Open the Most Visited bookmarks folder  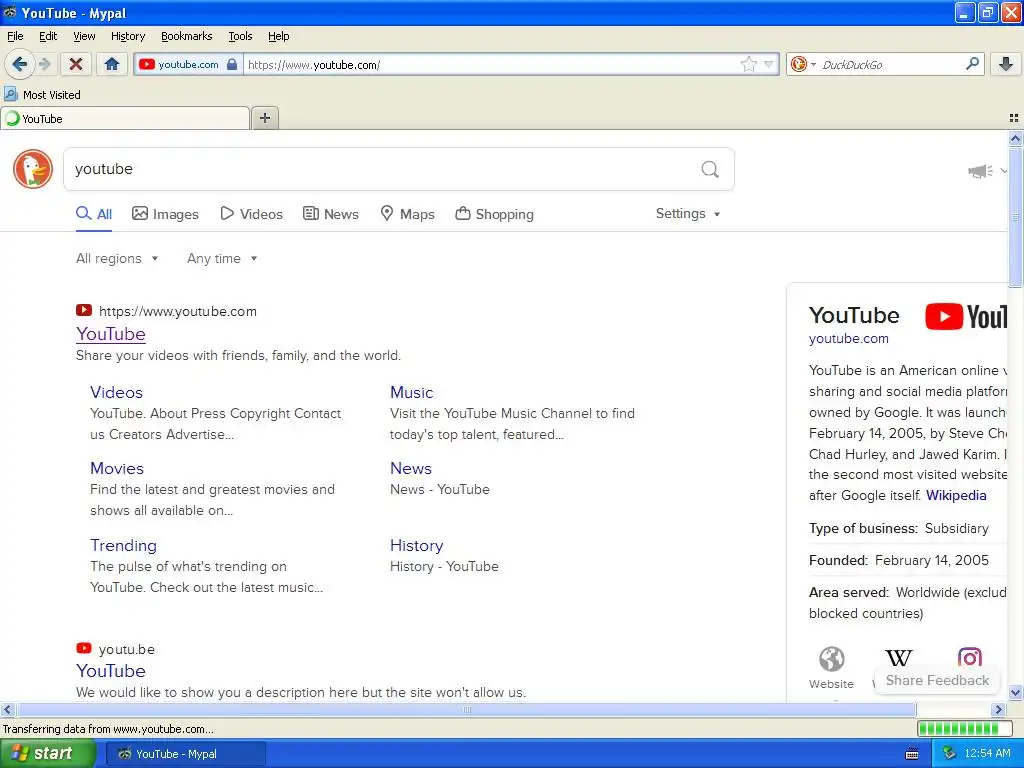pyautogui.click(x=42, y=95)
